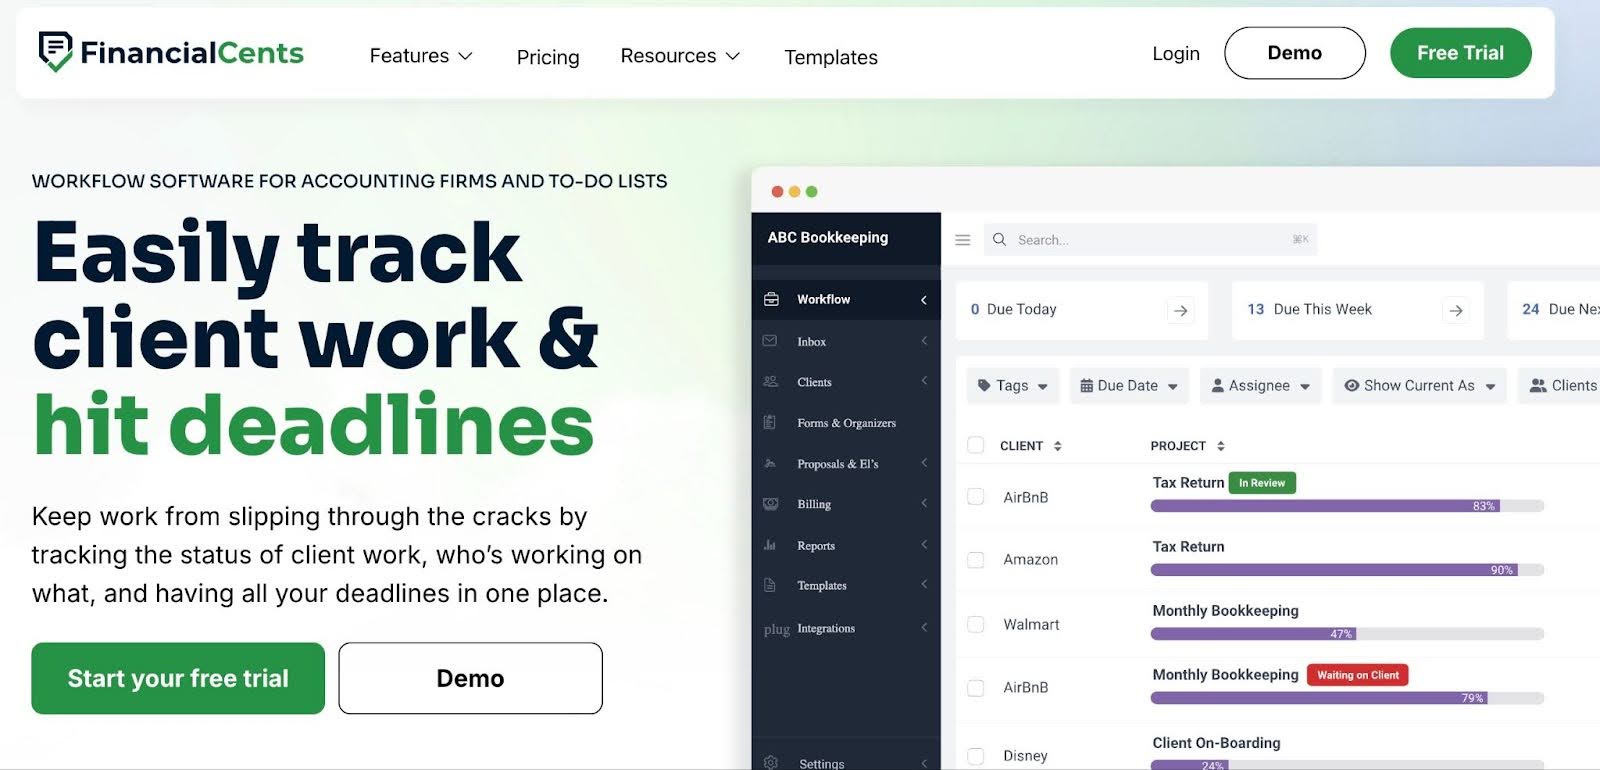Click the Login link
Viewport: 1600px width, 770px height.
coord(1176,53)
